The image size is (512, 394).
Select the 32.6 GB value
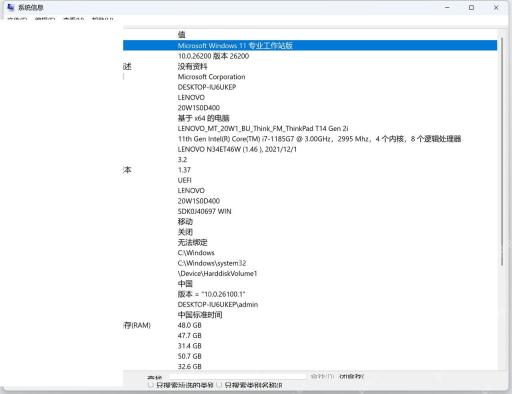[x=189, y=366]
